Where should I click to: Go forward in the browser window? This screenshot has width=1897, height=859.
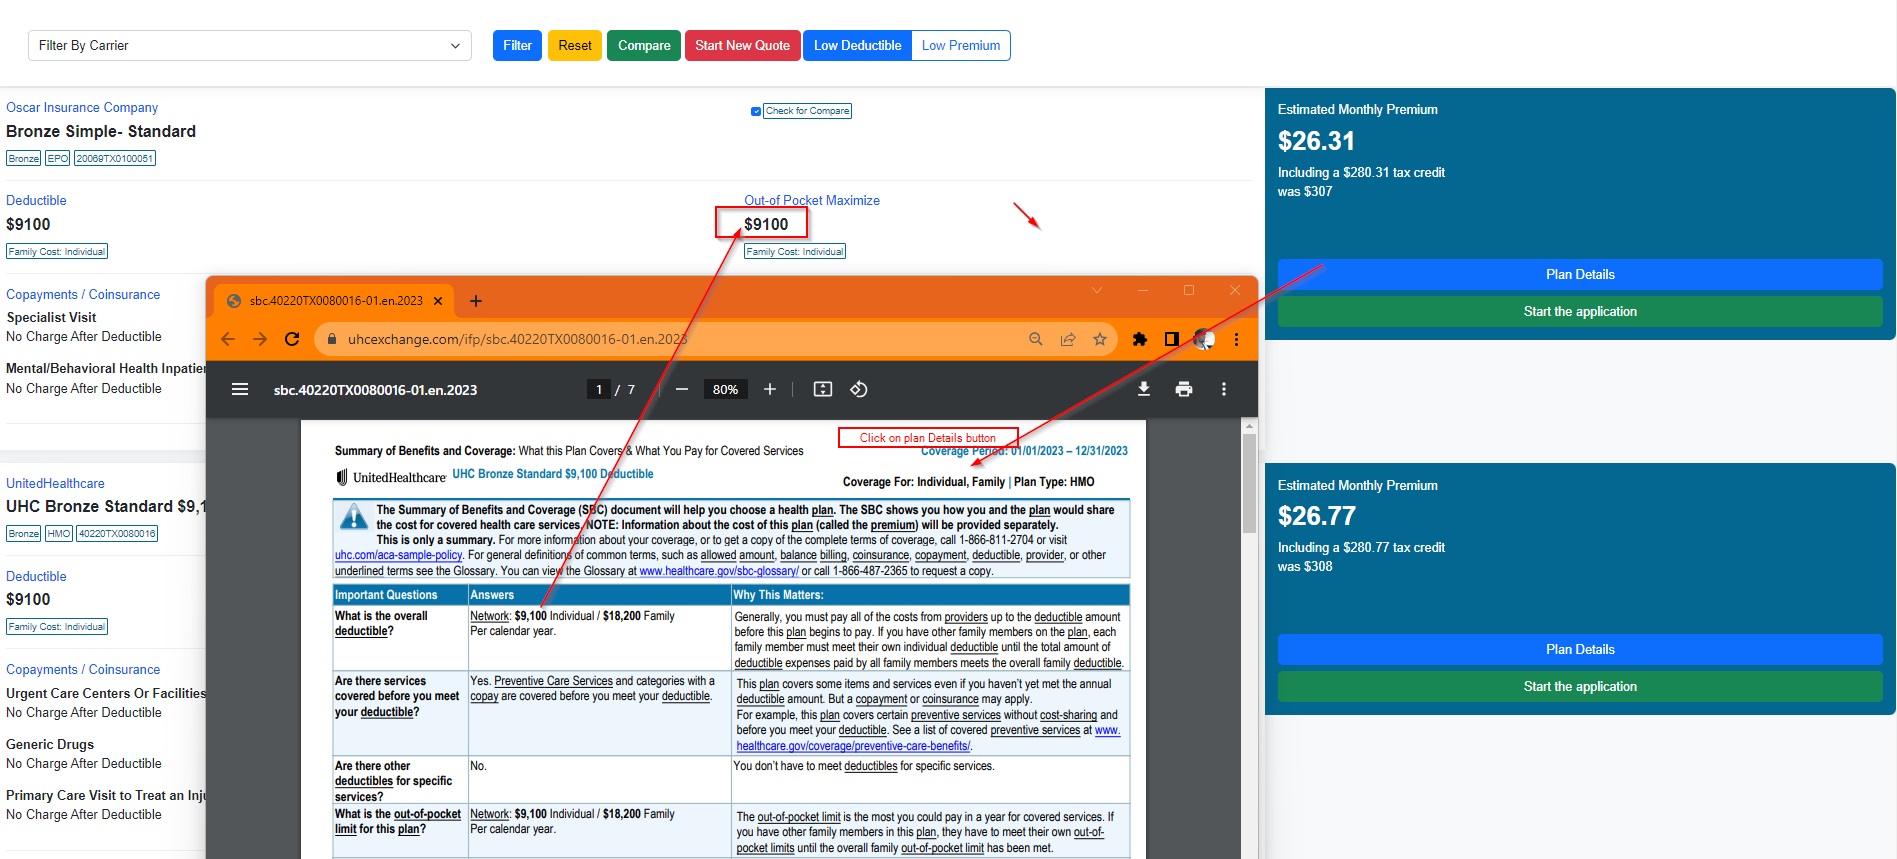[260, 339]
